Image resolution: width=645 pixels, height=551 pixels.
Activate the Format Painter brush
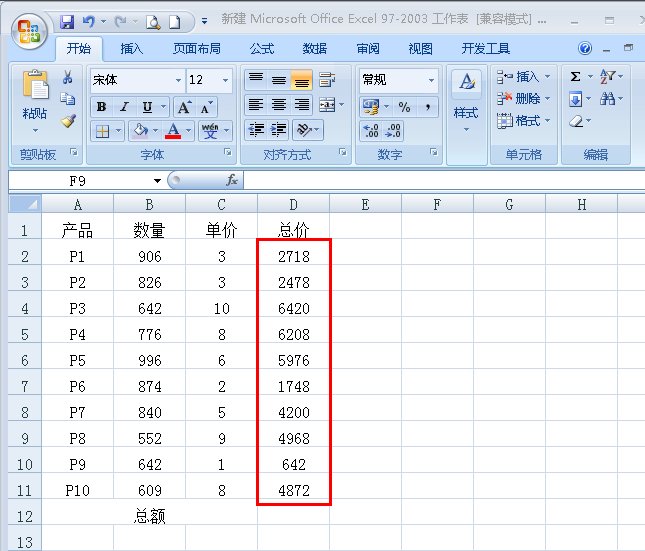pos(68,121)
